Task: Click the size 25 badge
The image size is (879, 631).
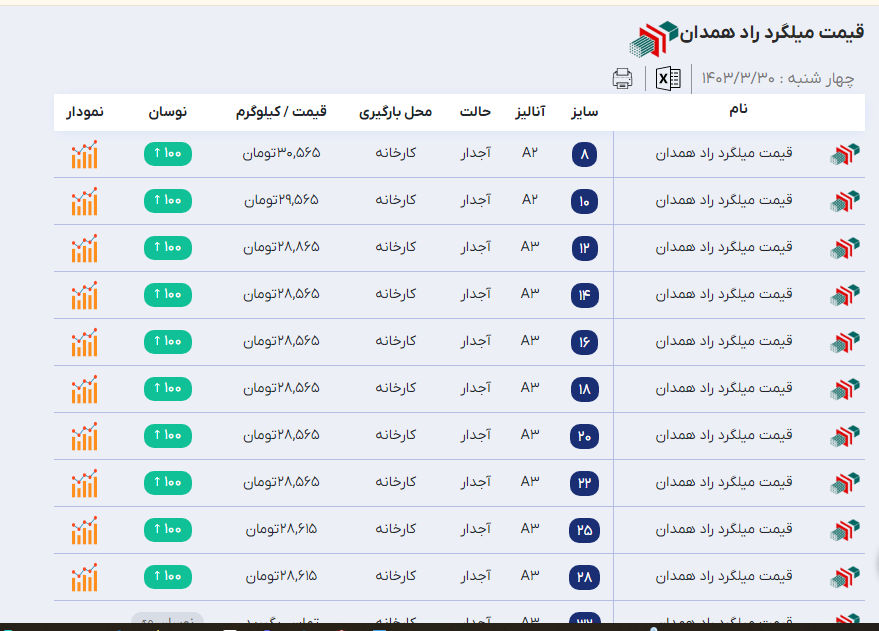Action: pyautogui.click(x=584, y=530)
